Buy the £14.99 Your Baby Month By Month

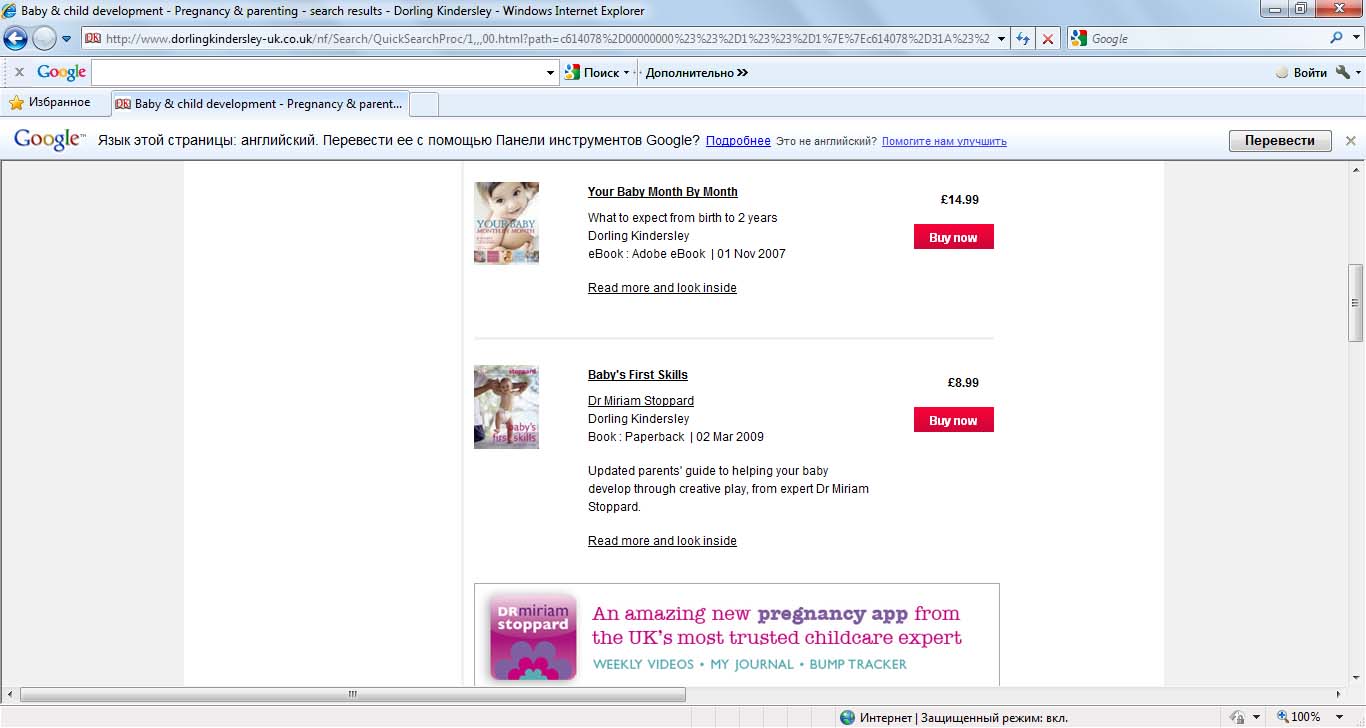click(954, 237)
